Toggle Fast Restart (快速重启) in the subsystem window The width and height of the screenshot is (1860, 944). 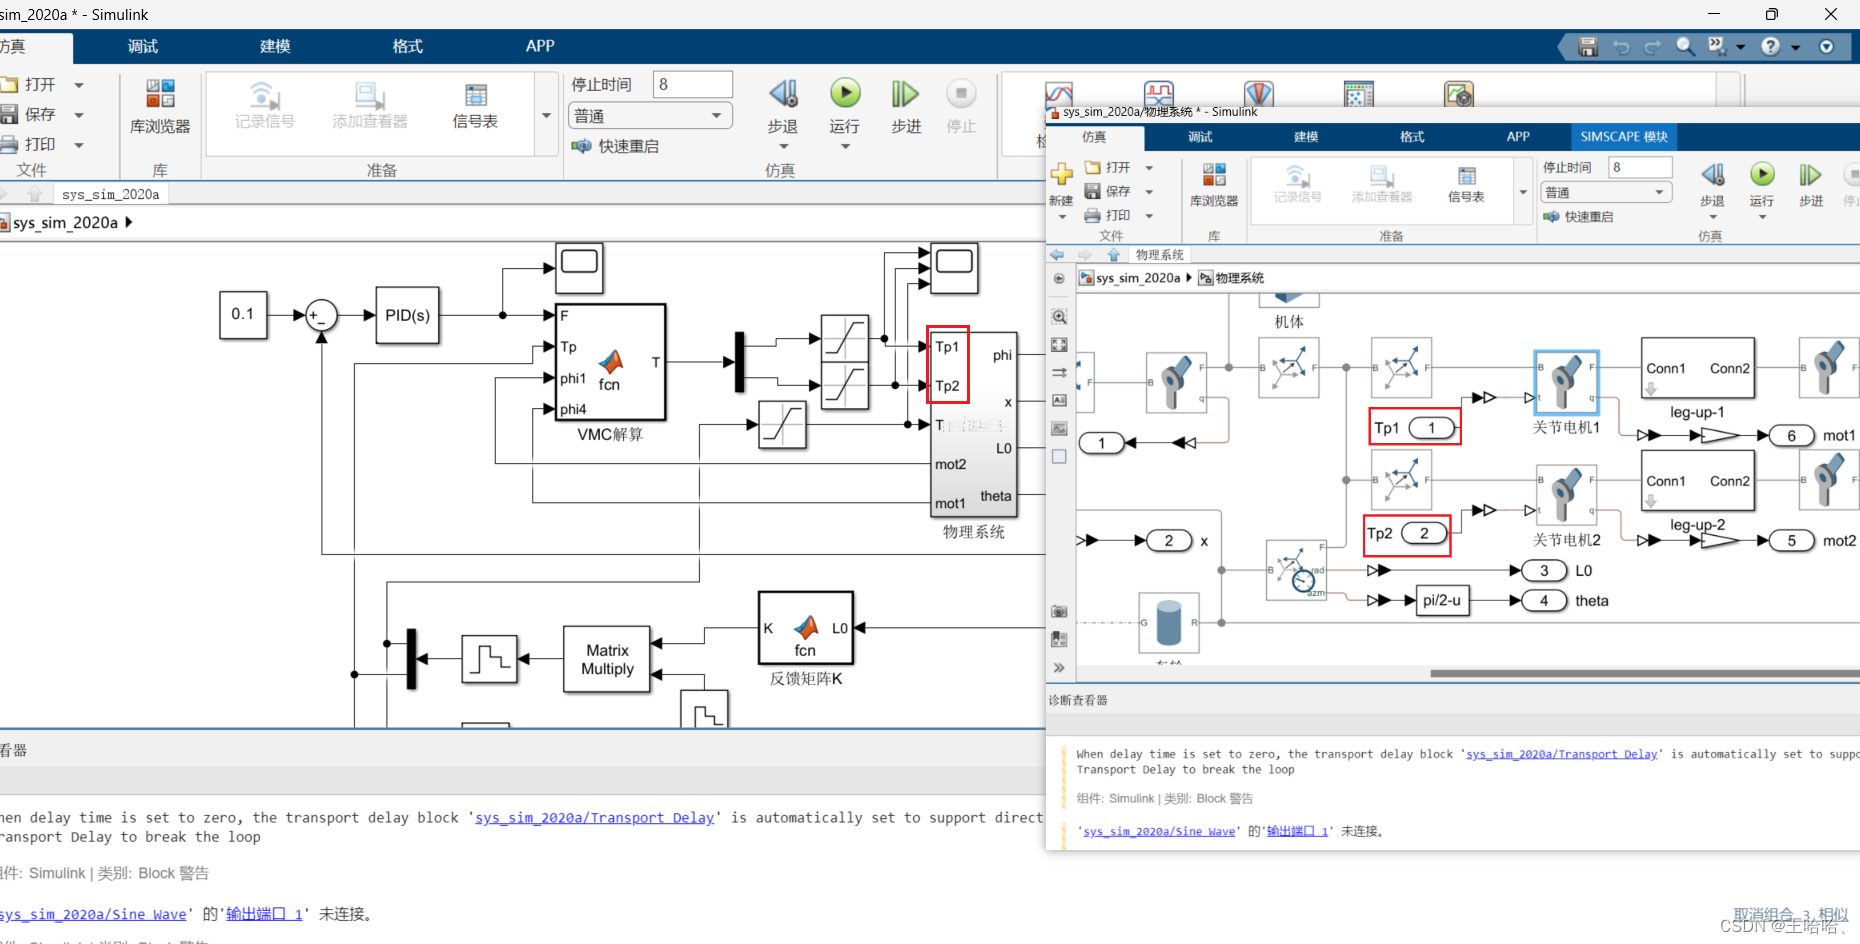click(x=1578, y=217)
